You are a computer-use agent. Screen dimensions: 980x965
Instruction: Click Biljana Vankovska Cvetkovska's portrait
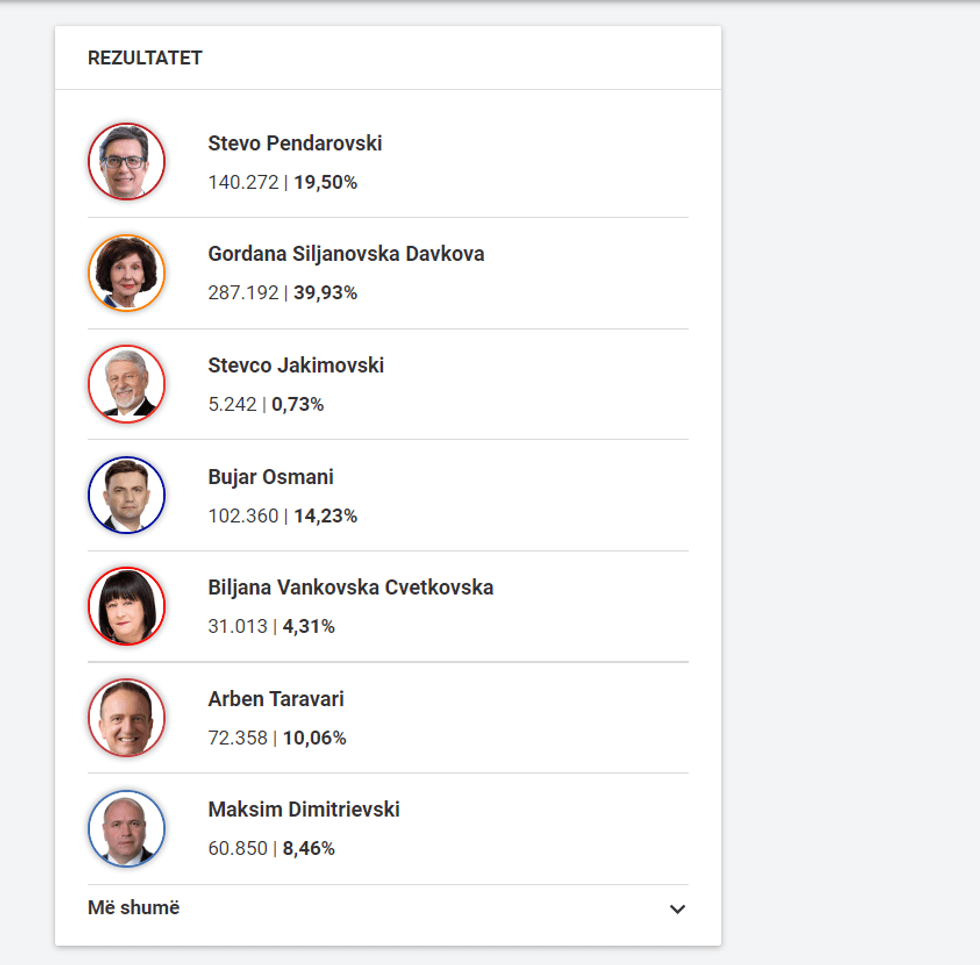click(126, 606)
